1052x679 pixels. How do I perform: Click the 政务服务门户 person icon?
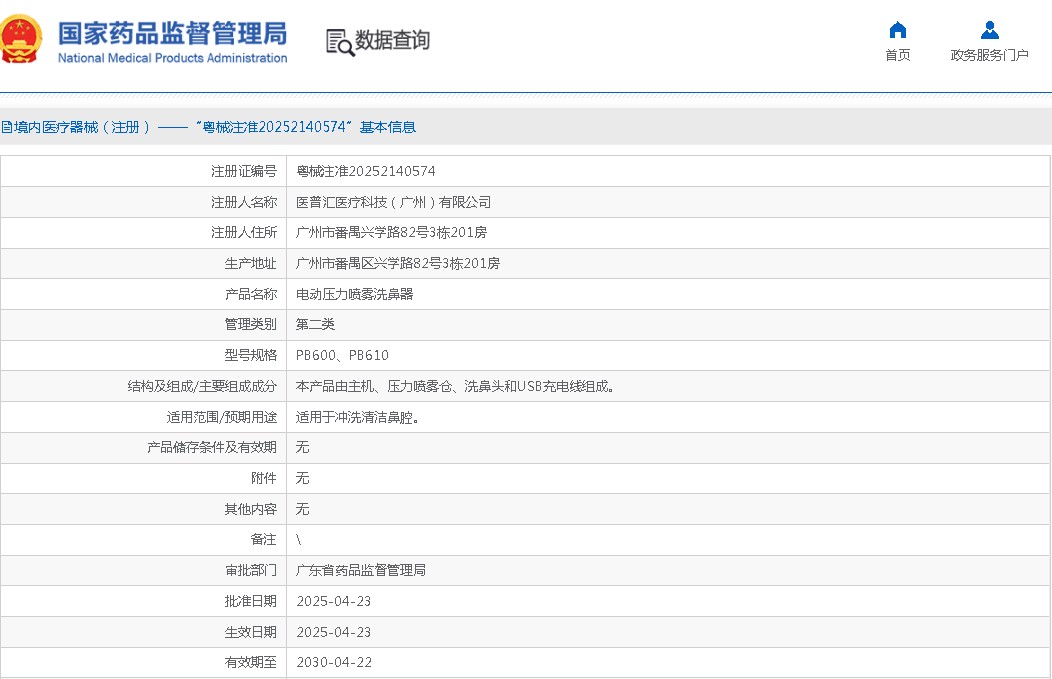pos(989,30)
